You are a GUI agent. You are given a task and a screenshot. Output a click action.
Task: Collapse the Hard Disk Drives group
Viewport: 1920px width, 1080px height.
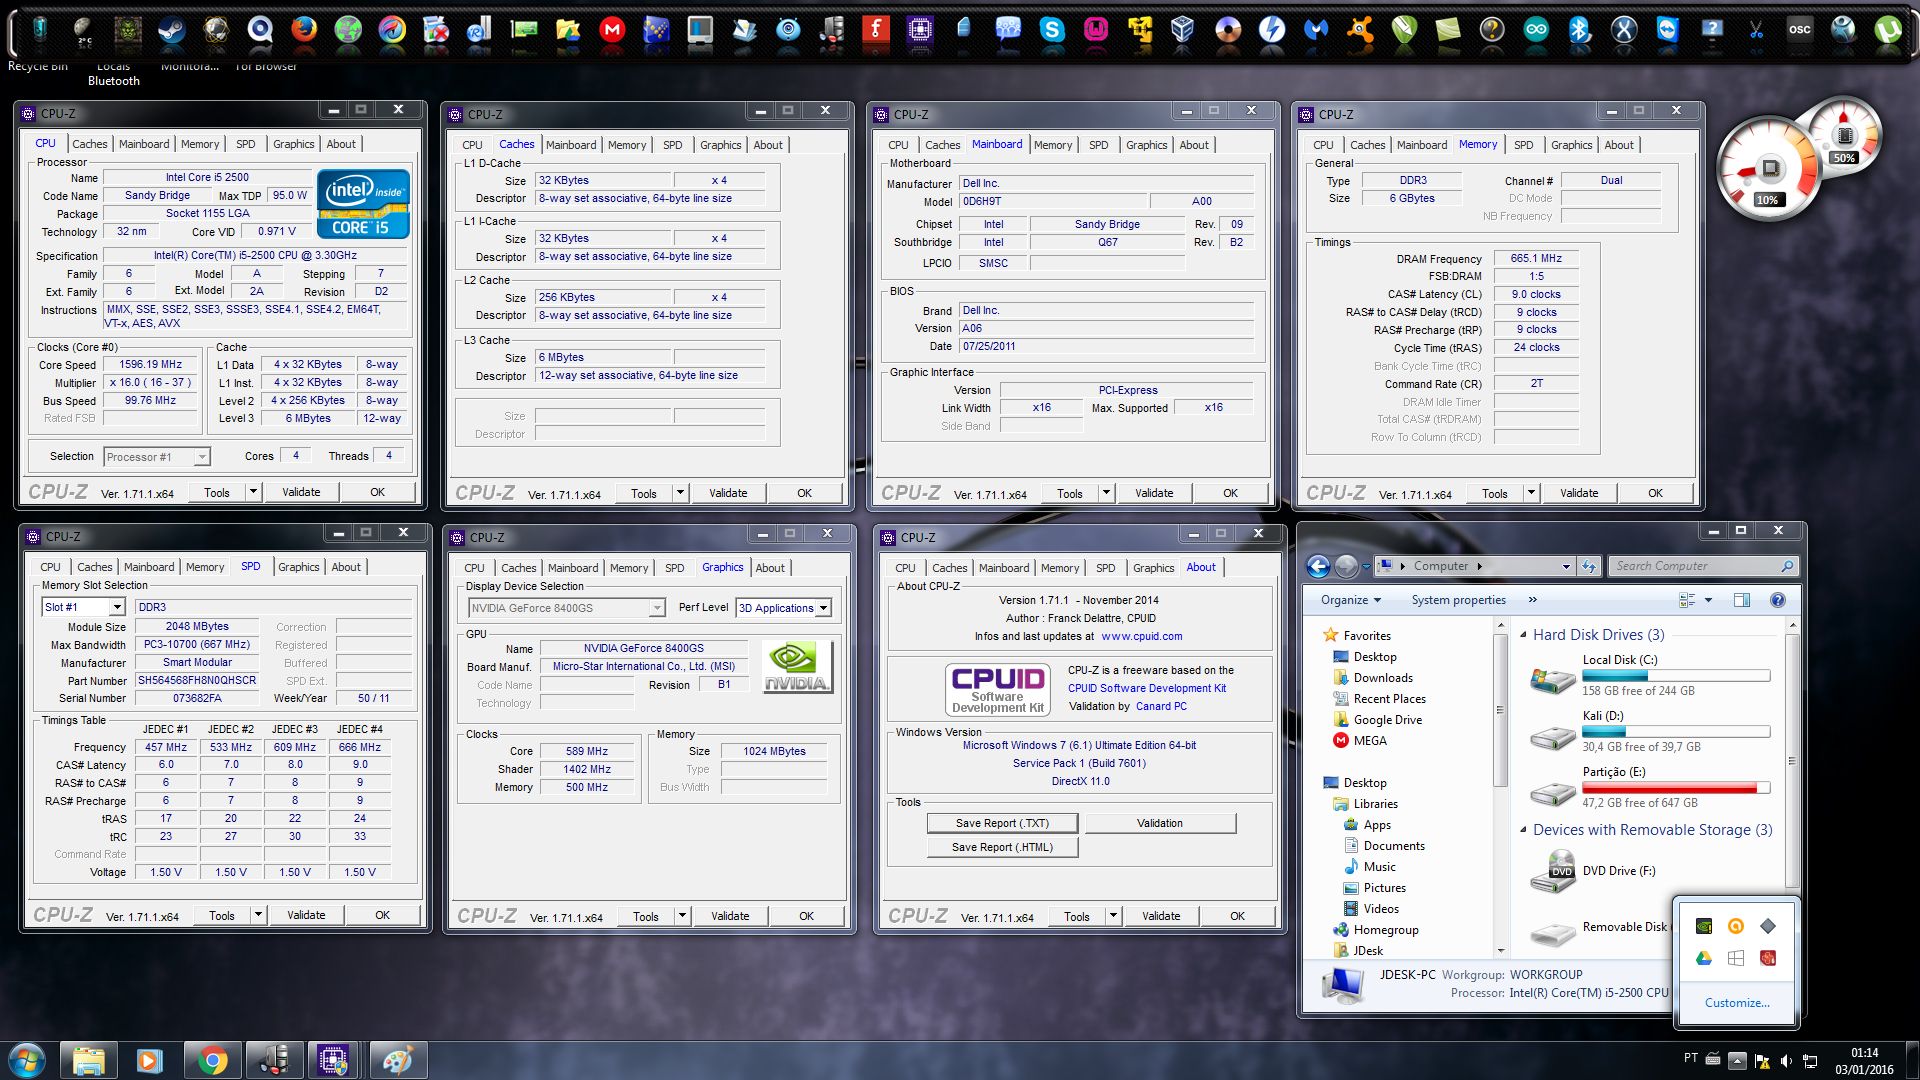coord(1523,635)
